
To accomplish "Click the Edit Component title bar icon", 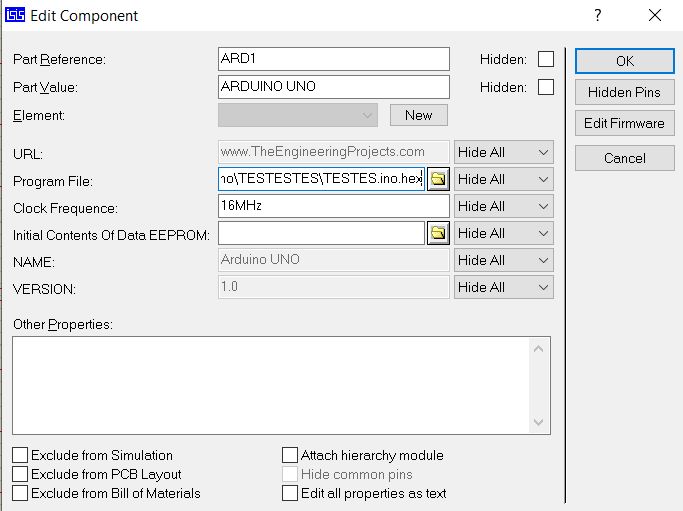I will click(x=14, y=15).
